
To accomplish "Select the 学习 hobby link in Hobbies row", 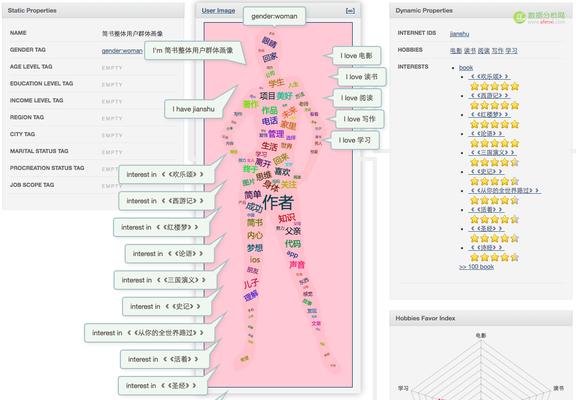I will click(x=511, y=51).
